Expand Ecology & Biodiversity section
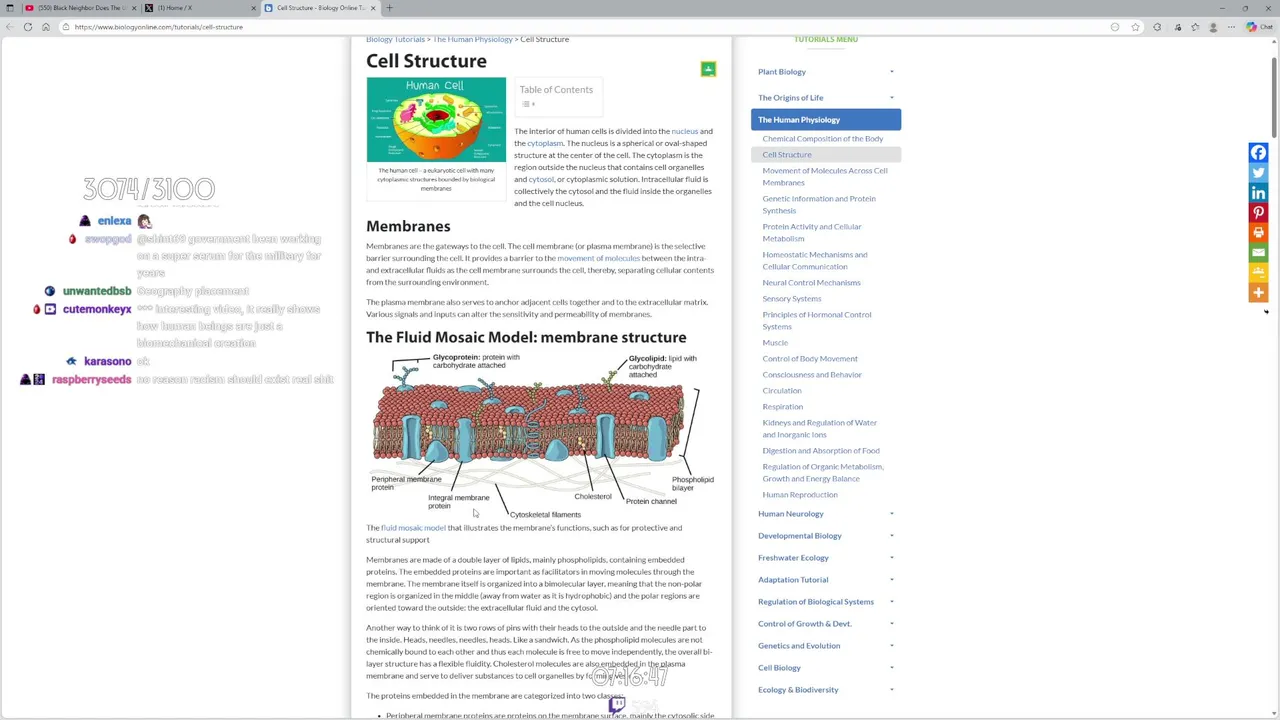1280x720 pixels. [x=891, y=690]
